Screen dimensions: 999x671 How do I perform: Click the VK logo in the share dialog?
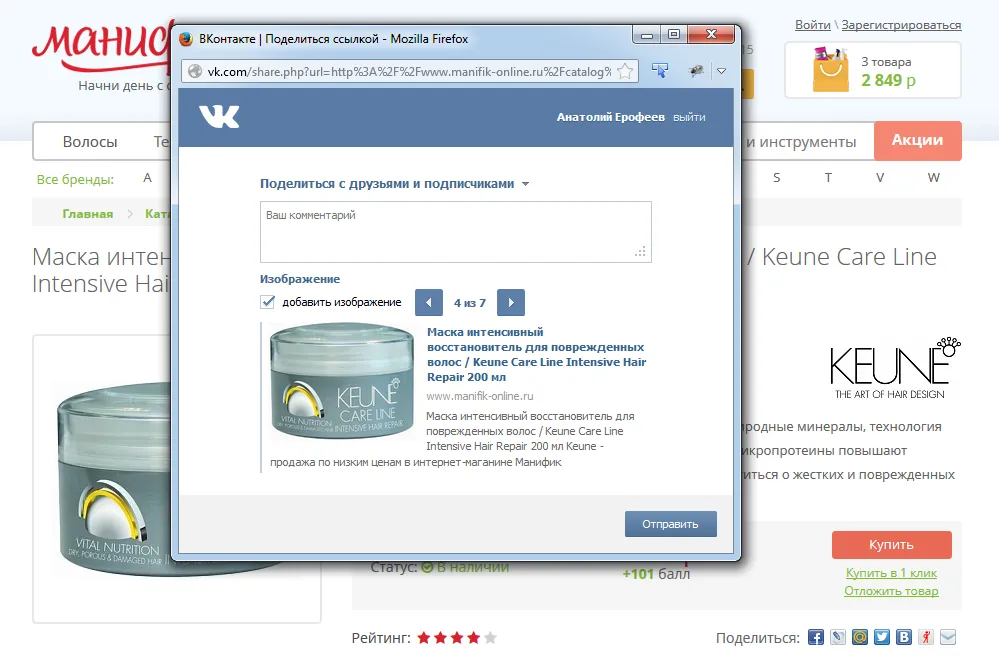coord(219,117)
